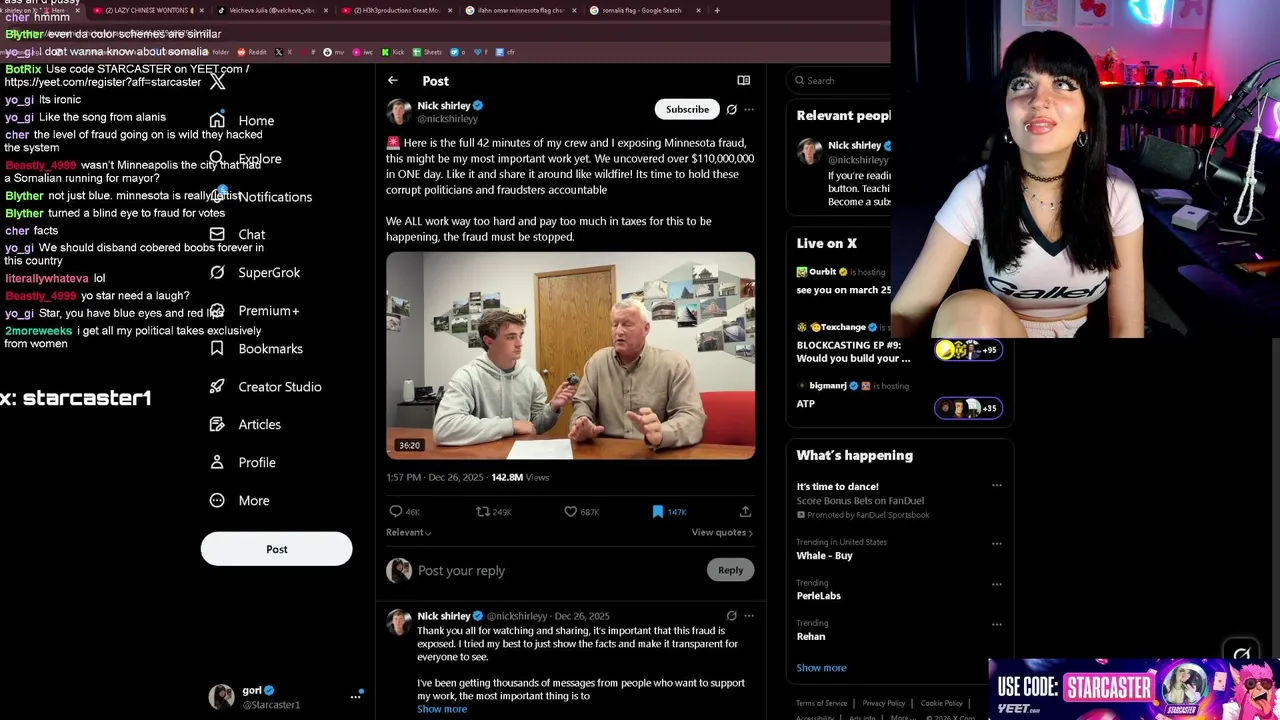Image resolution: width=1280 pixels, height=720 pixels.
Task: Open the Terms of Service link
Action: pos(821,703)
